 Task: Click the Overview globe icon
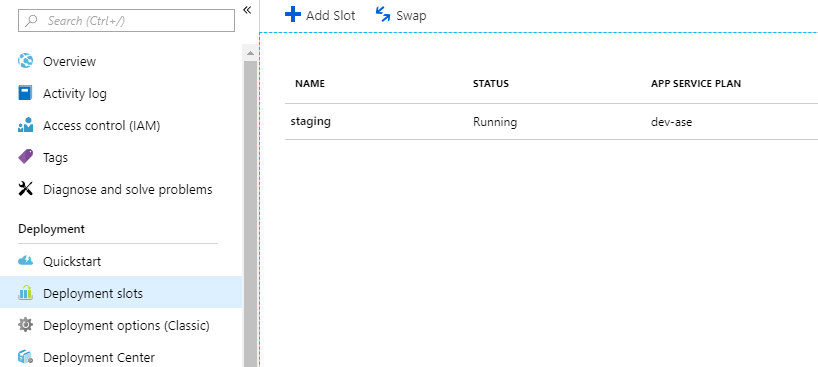(26, 61)
